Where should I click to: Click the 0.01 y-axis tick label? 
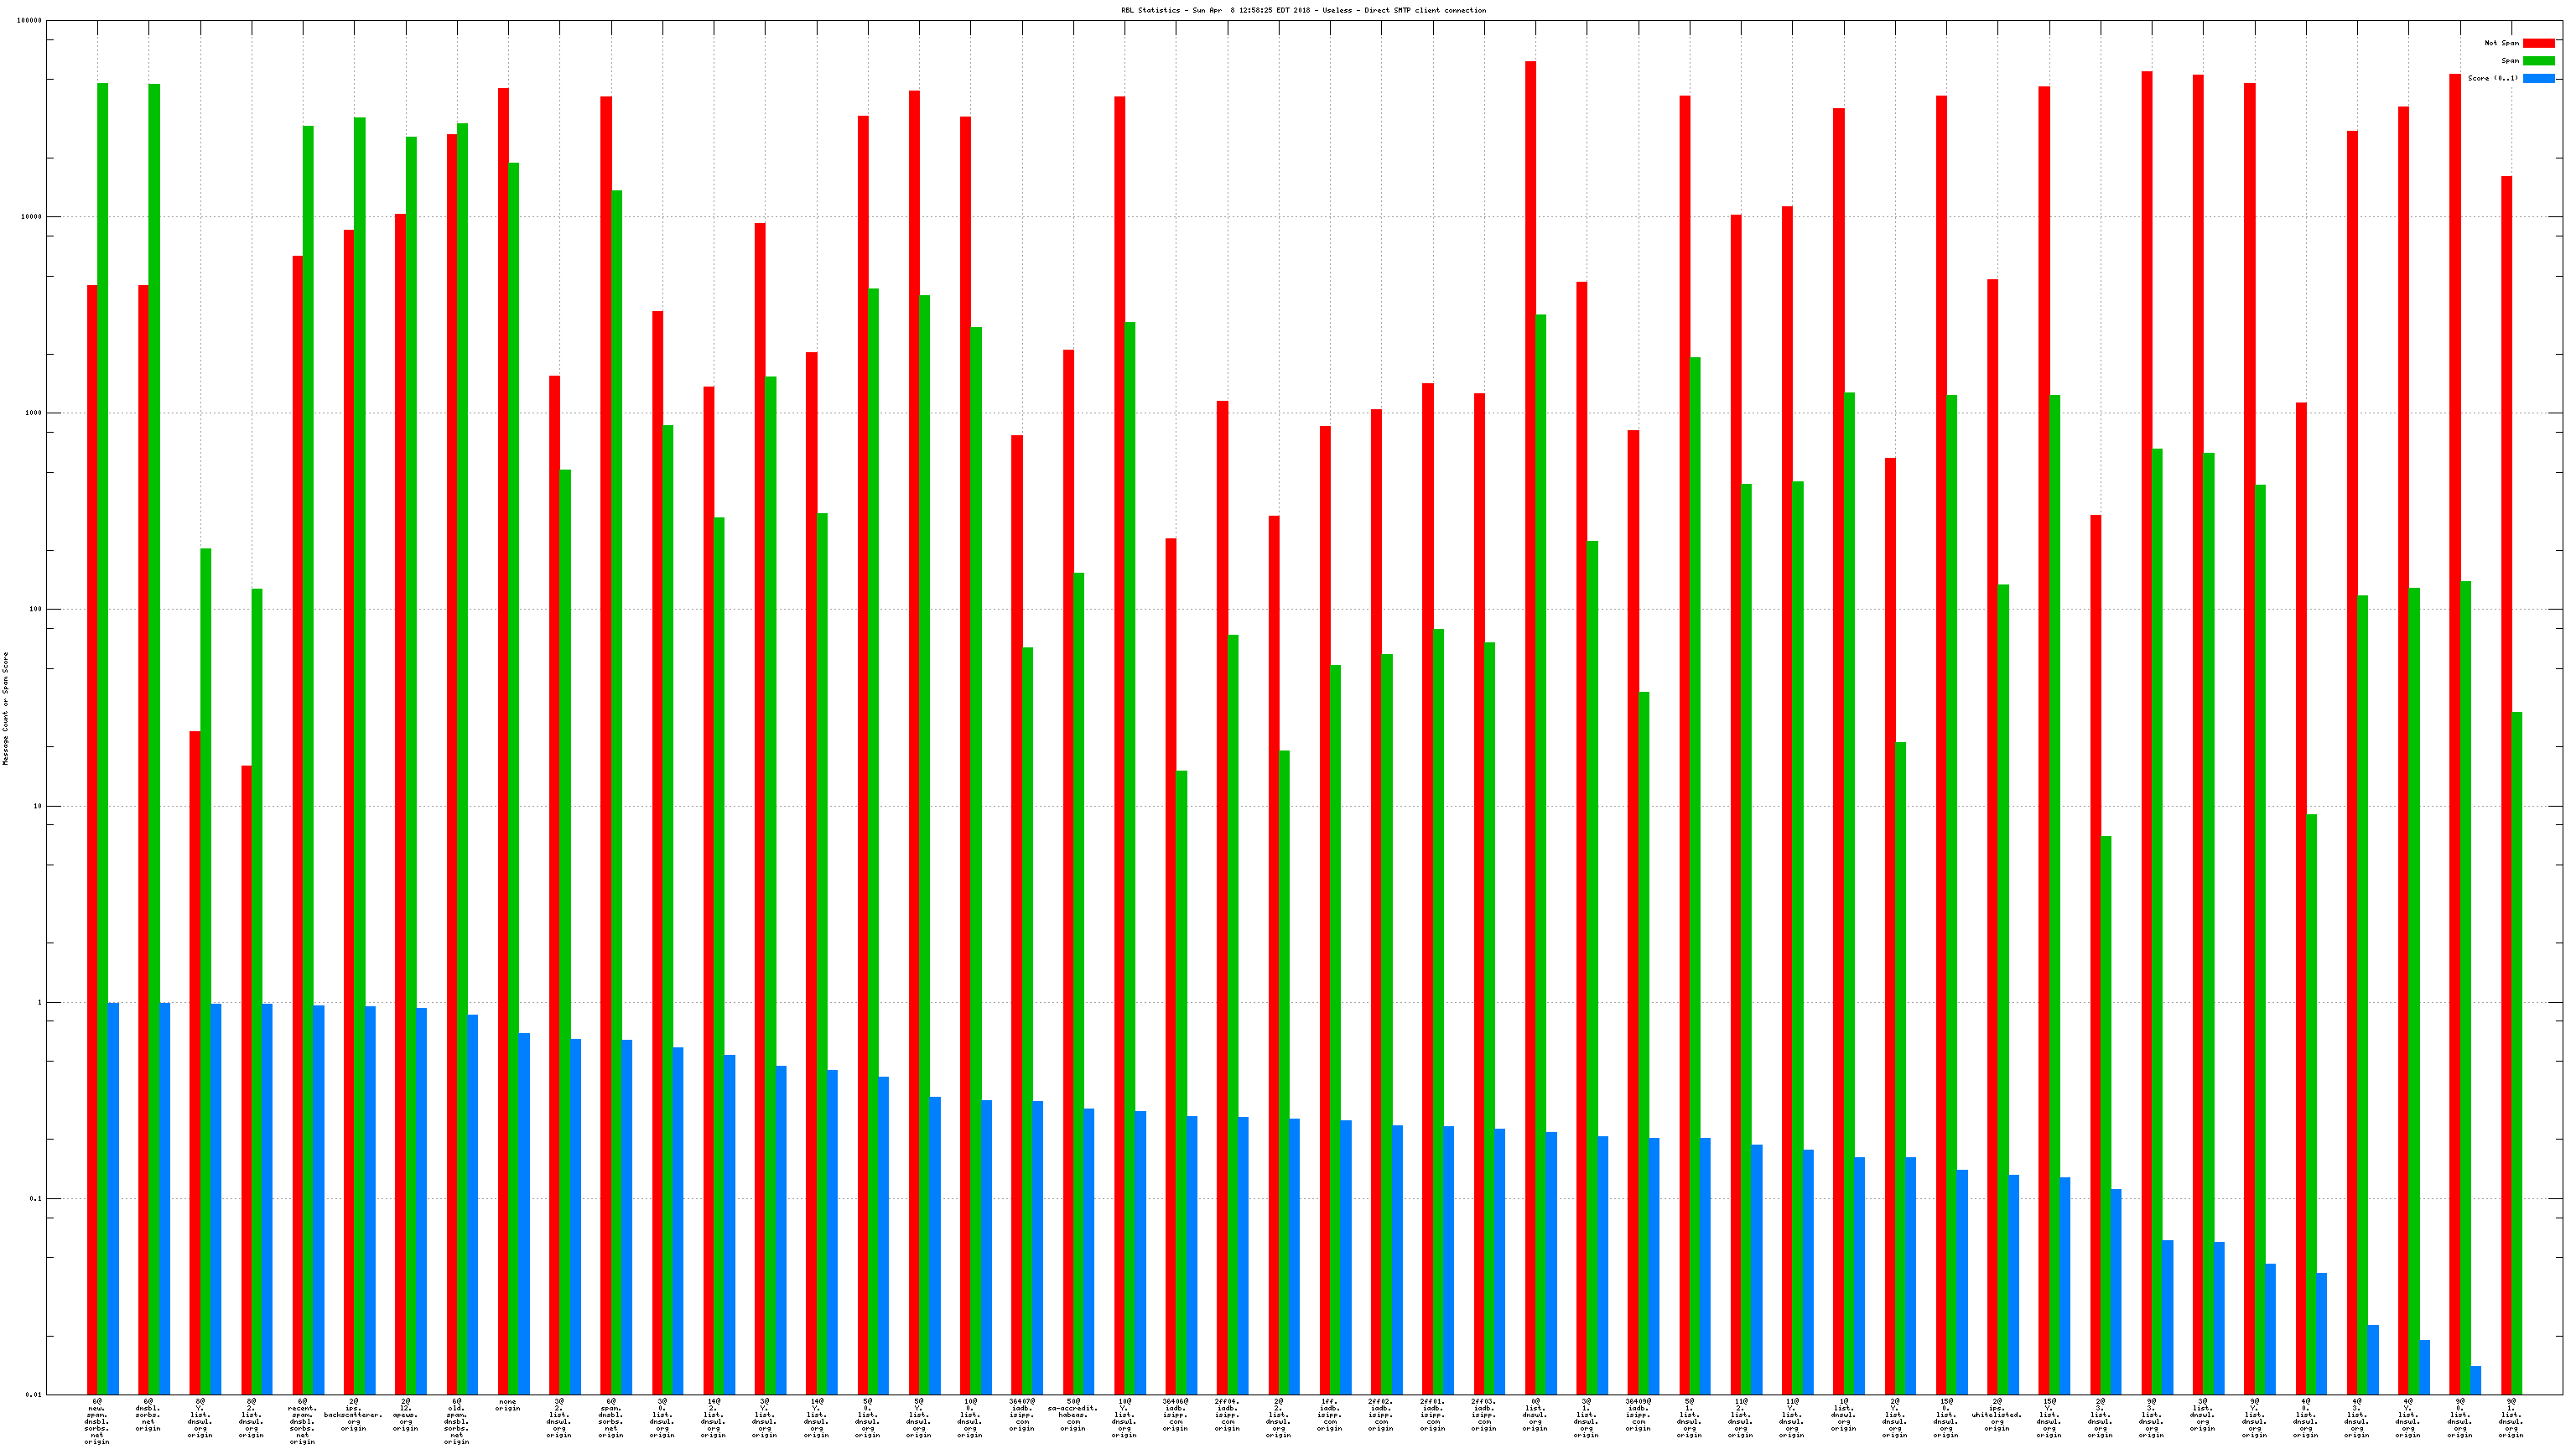coord(33,1394)
